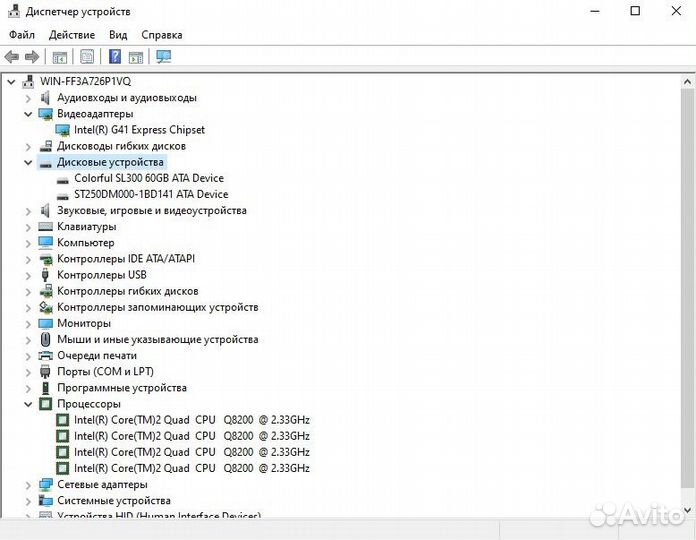Click the scrollbar down arrow
Screen dimensions: 696x540
[x=687, y=510]
